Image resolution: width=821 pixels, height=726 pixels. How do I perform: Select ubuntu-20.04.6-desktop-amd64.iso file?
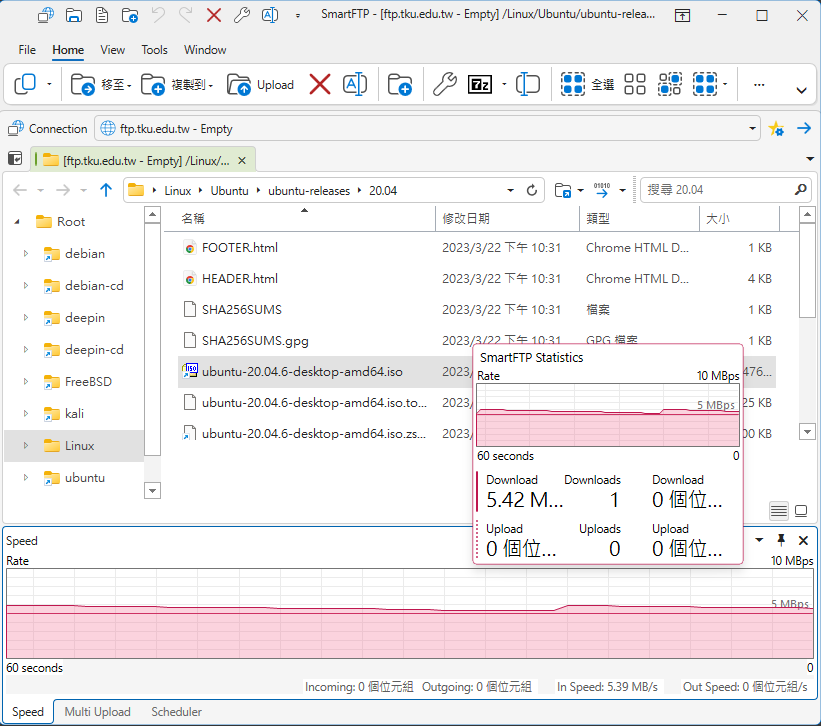[x=302, y=372]
